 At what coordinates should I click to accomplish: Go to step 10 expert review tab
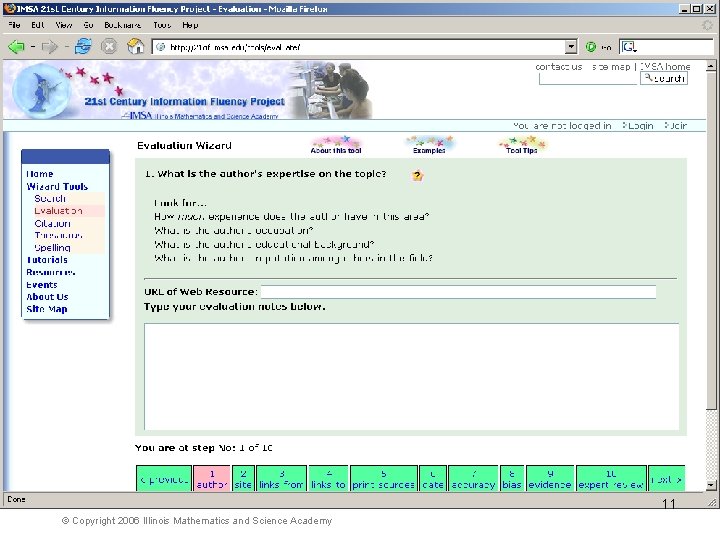point(611,479)
